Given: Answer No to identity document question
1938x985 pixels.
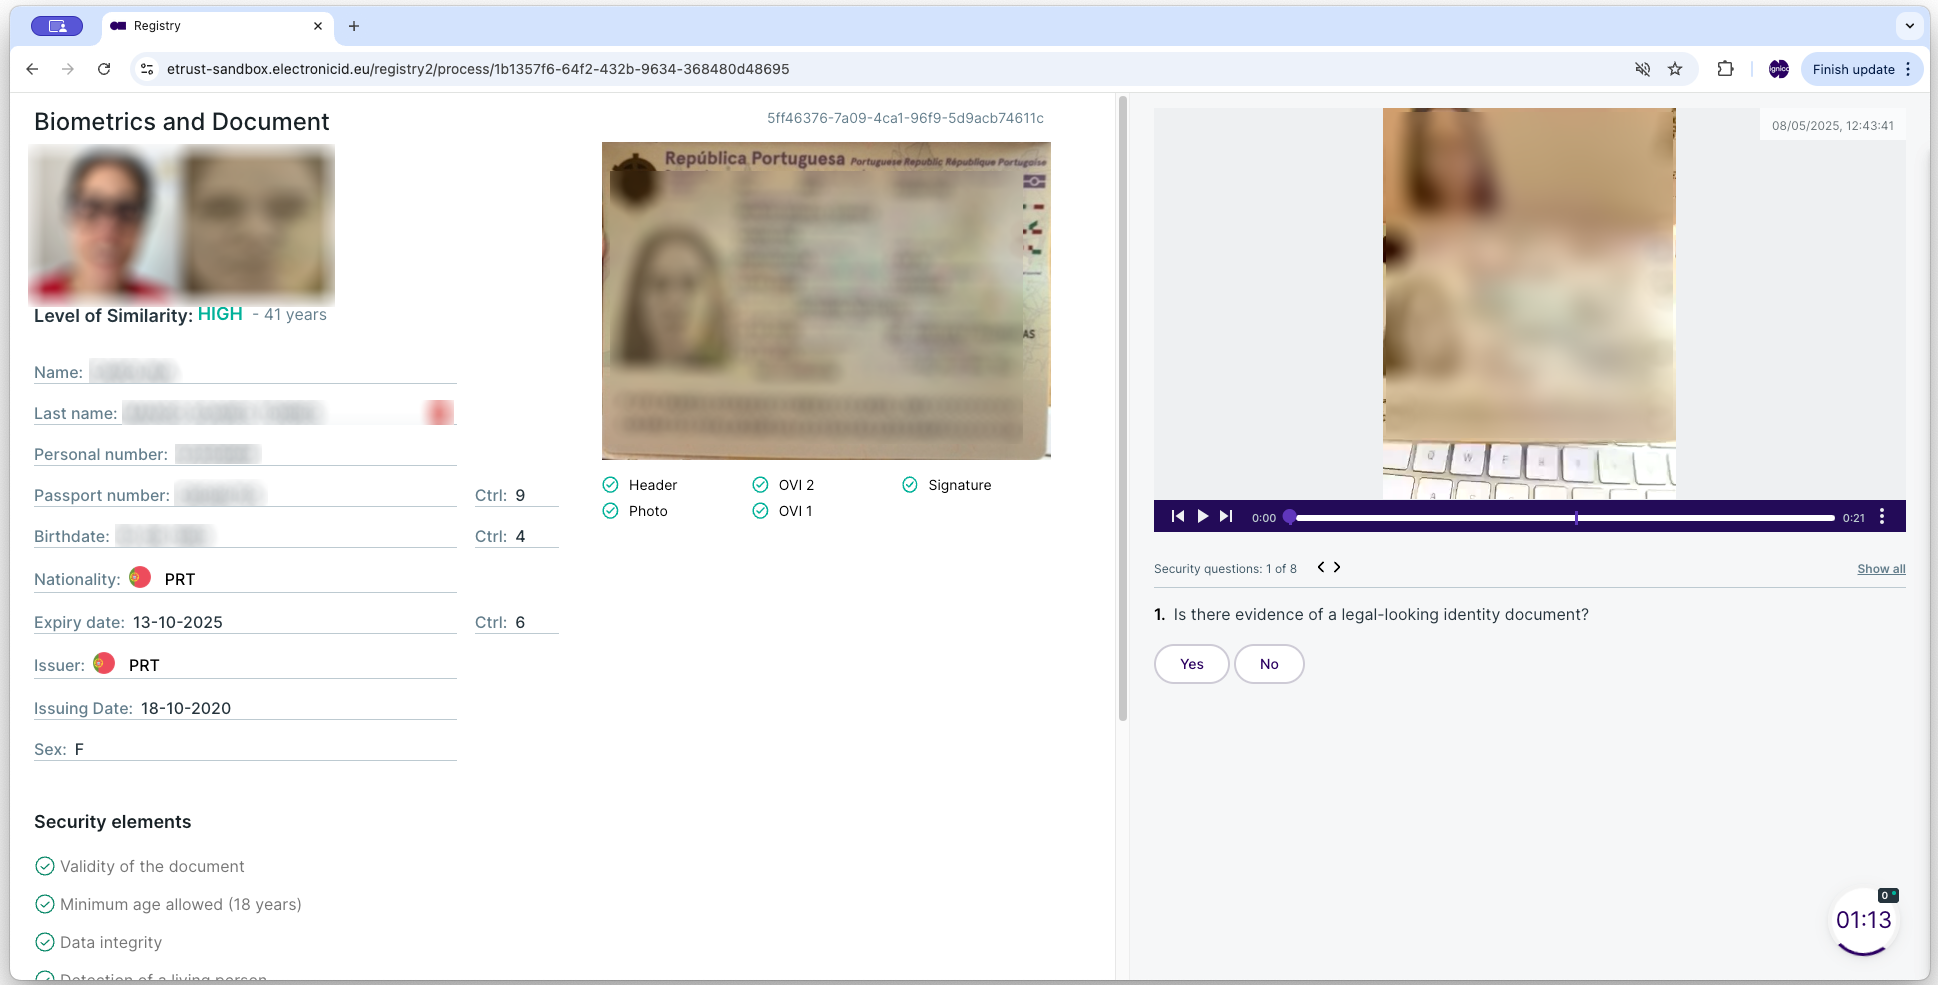Looking at the screenshot, I should click(1268, 664).
